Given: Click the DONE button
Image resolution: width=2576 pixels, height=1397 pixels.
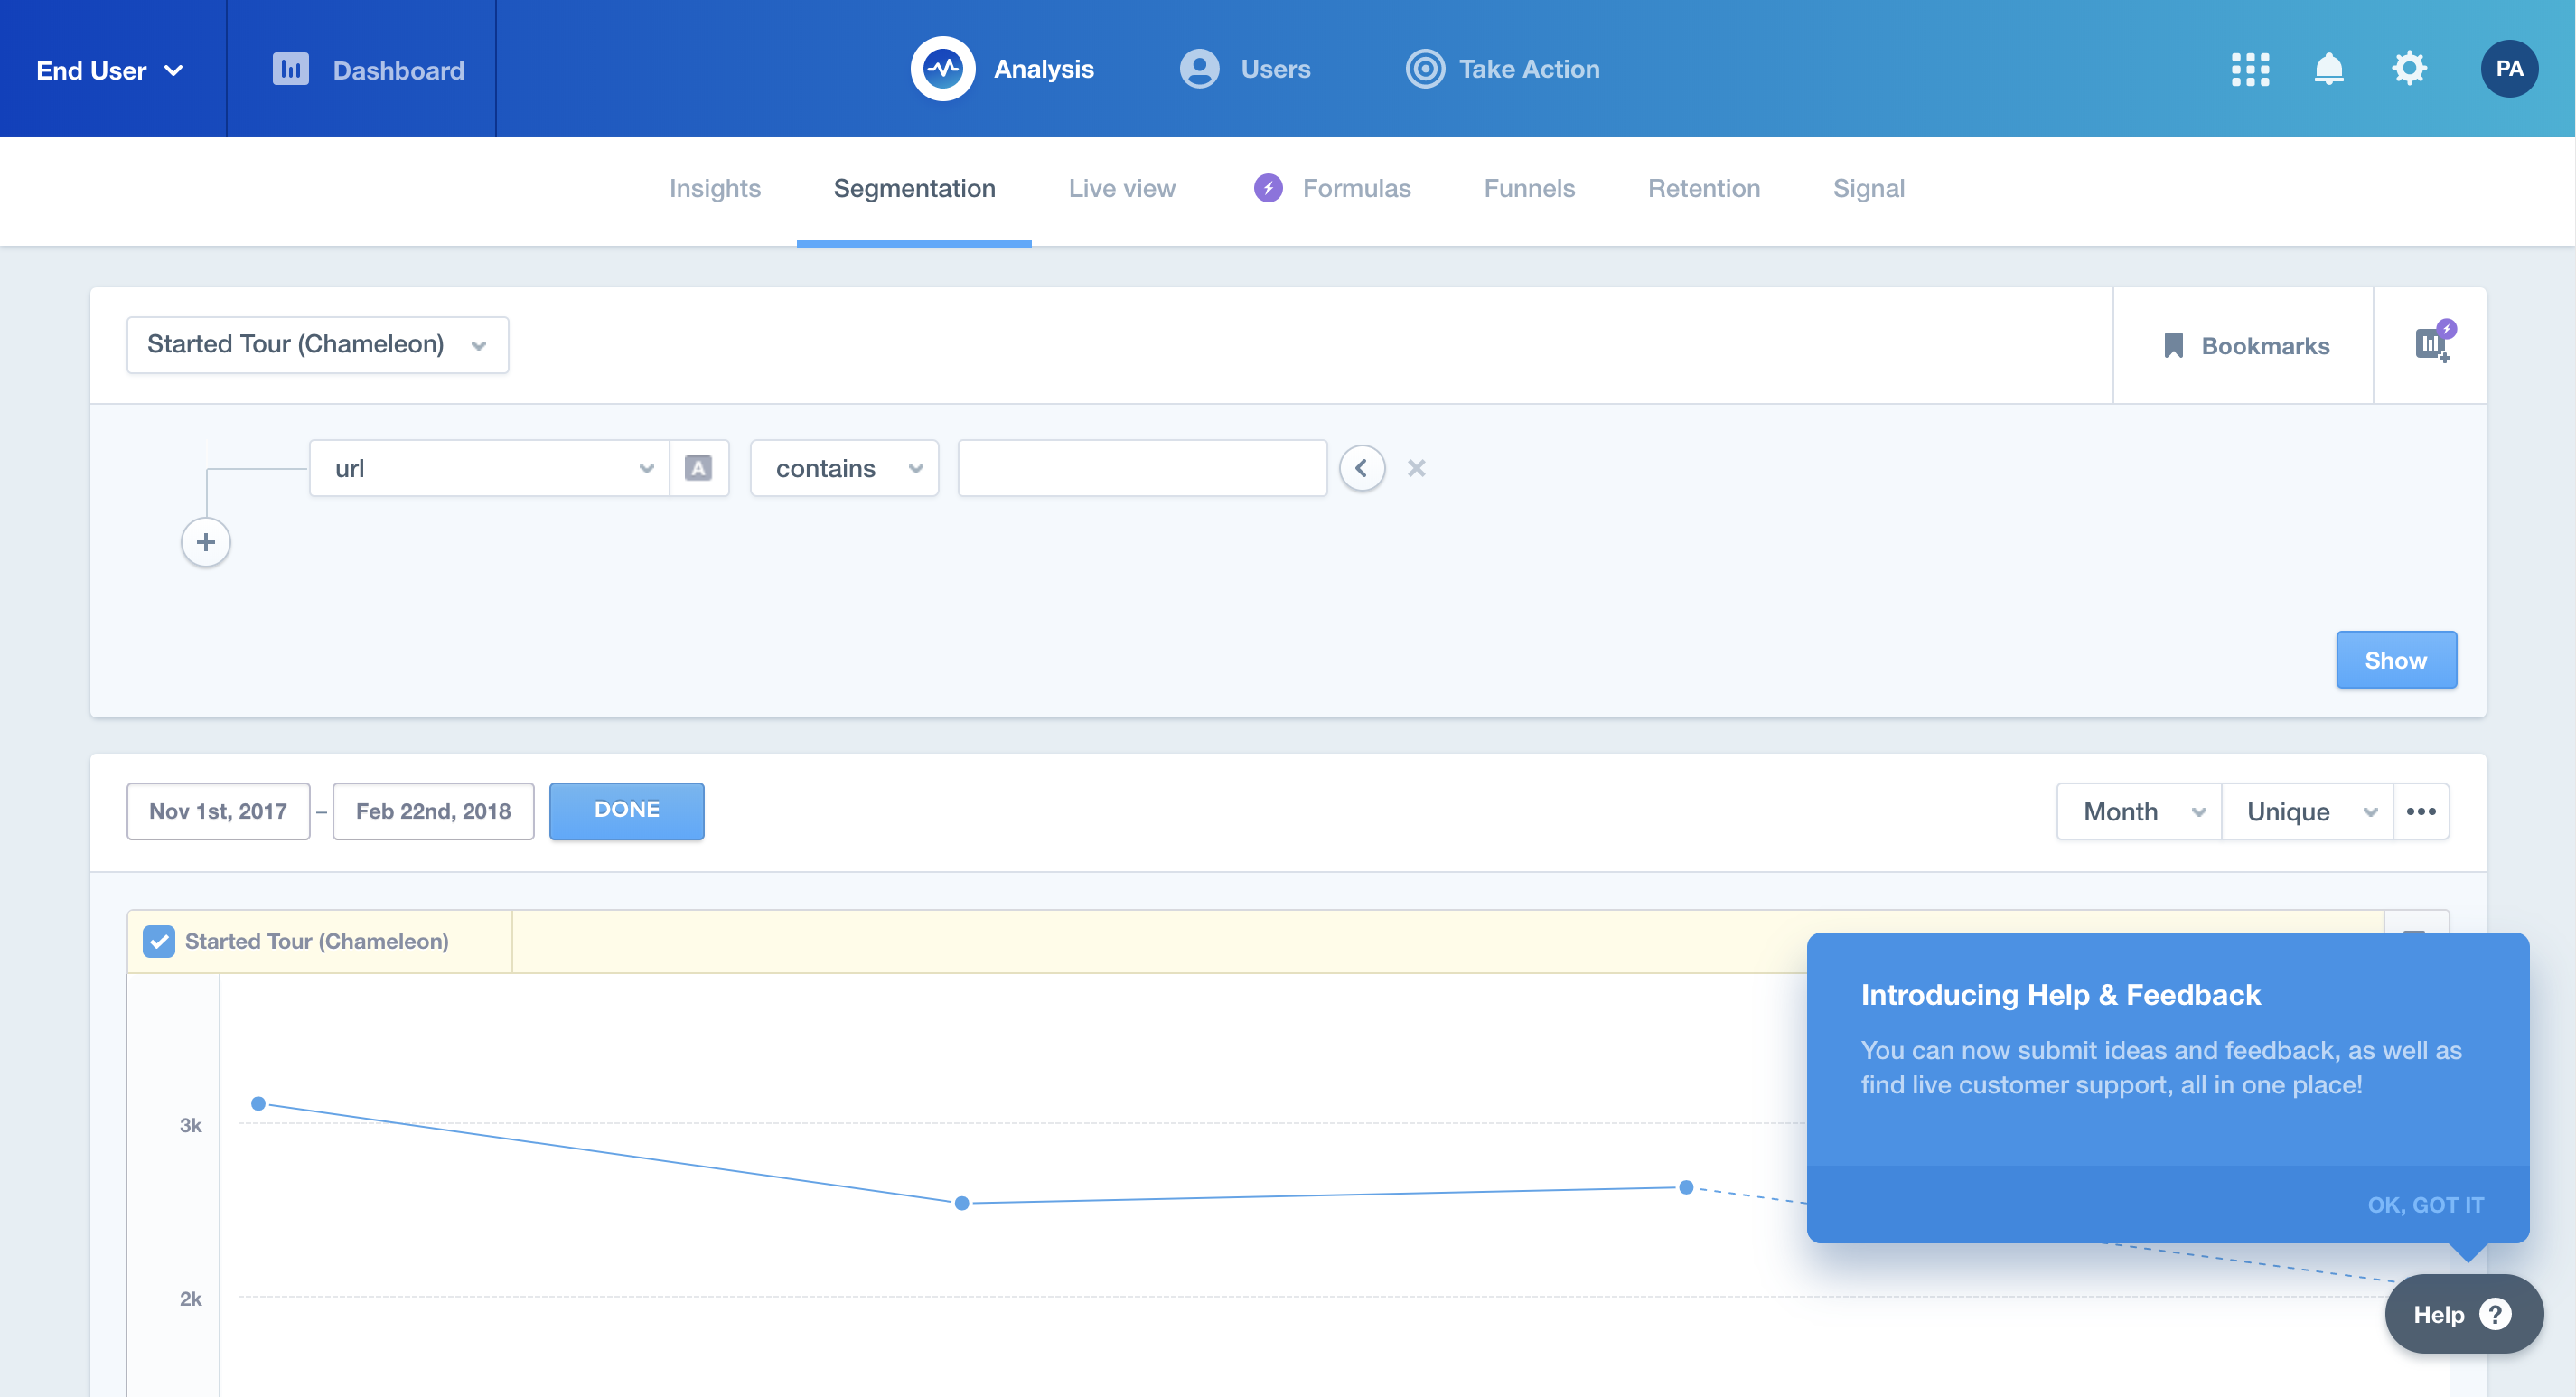Looking at the screenshot, I should (627, 810).
